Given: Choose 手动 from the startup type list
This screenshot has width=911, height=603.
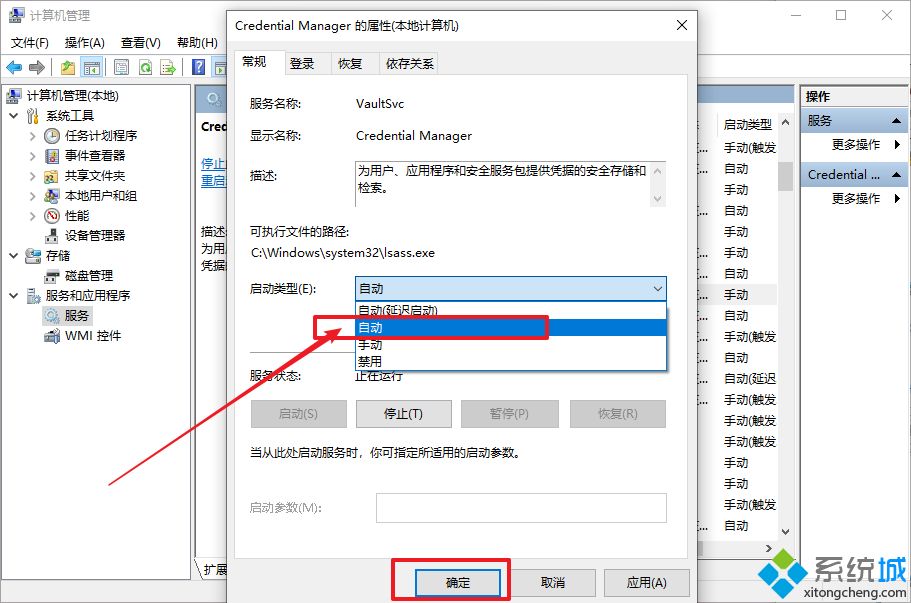Looking at the screenshot, I should tap(511, 345).
